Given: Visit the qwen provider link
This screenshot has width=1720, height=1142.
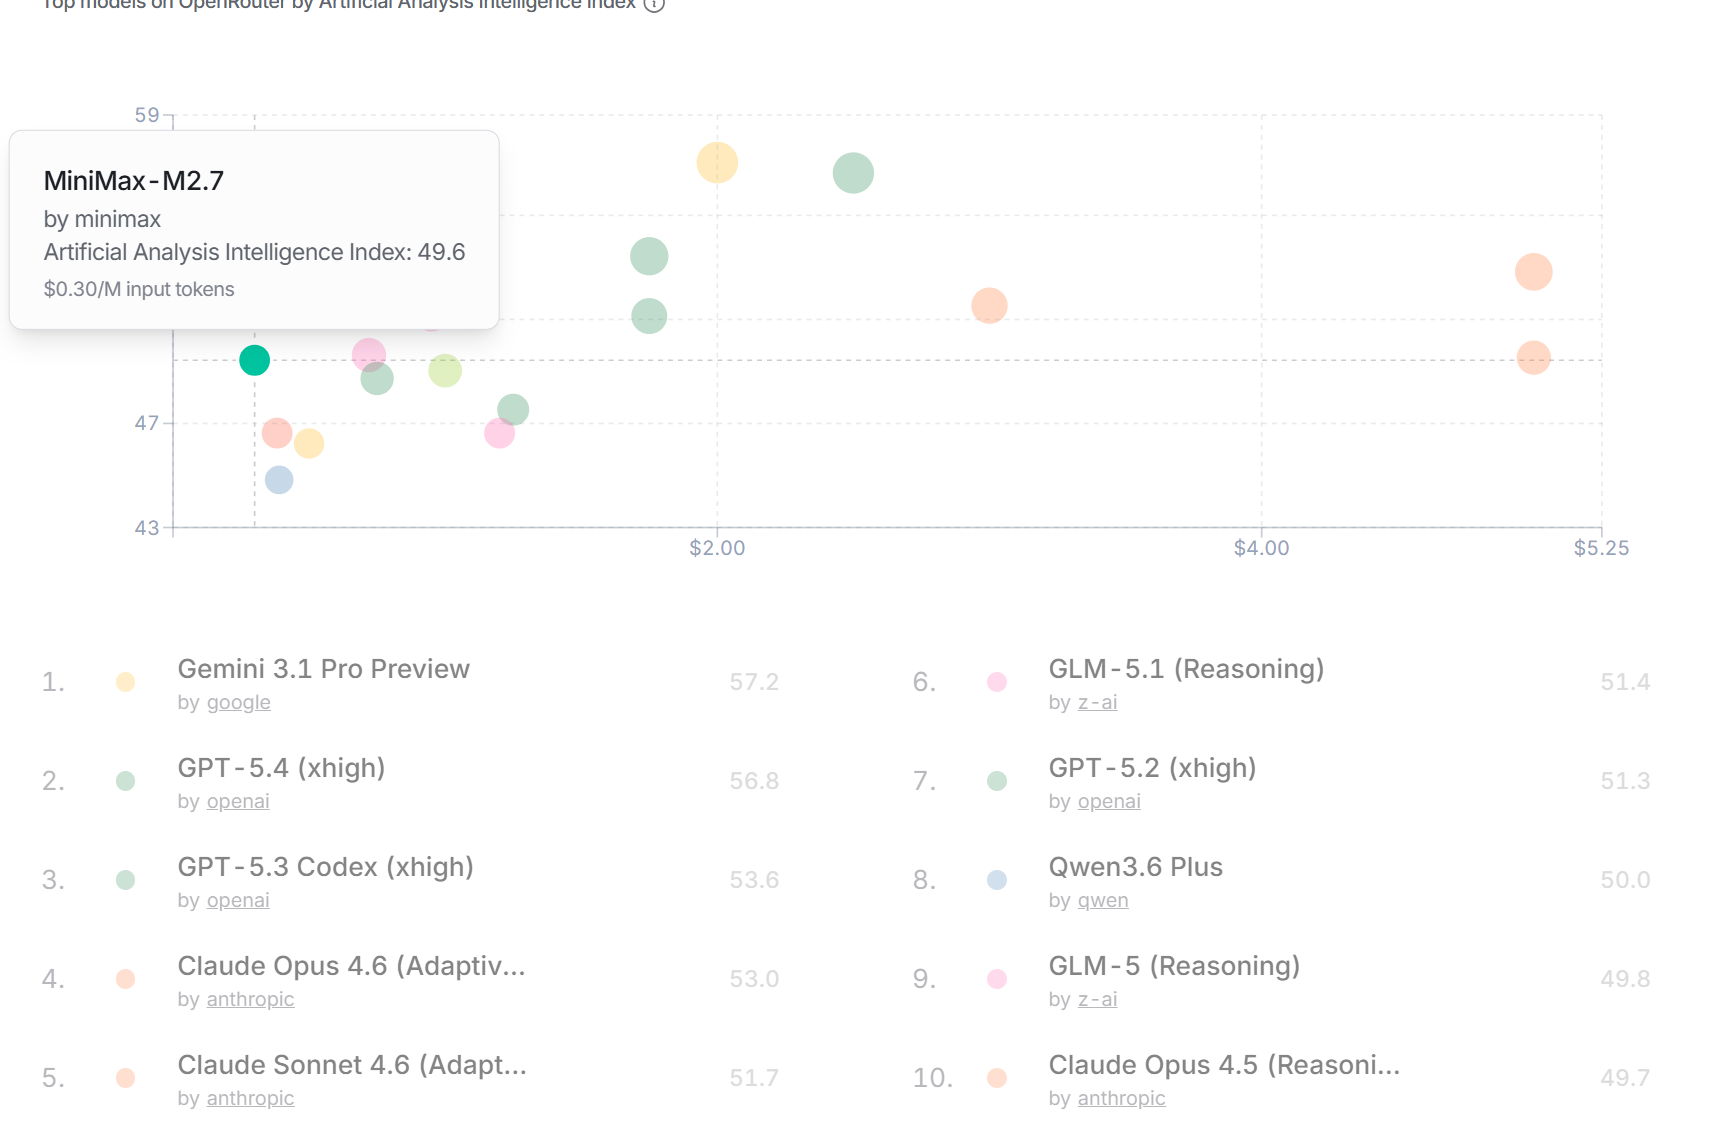Looking at the screenshot, I should (1102, 901).
